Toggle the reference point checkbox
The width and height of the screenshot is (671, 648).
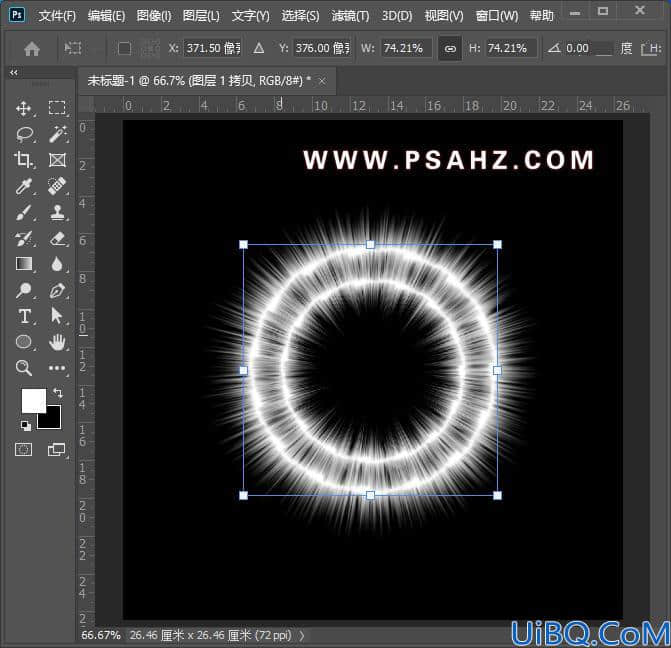[x=124, y=48]
